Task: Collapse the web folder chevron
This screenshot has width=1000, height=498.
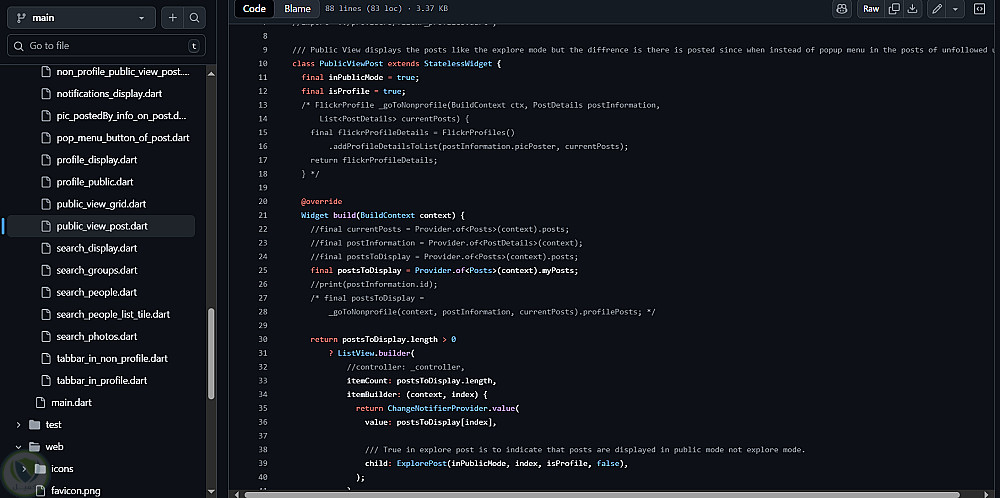Action: click(18, 447)
